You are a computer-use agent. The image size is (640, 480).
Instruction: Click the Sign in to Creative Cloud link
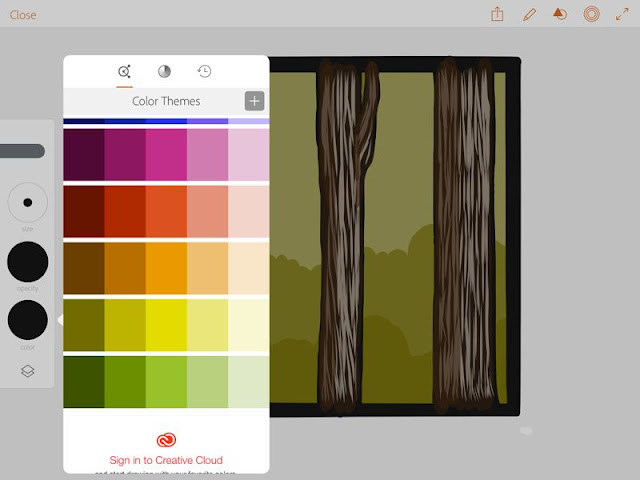[x=166, y=460]
